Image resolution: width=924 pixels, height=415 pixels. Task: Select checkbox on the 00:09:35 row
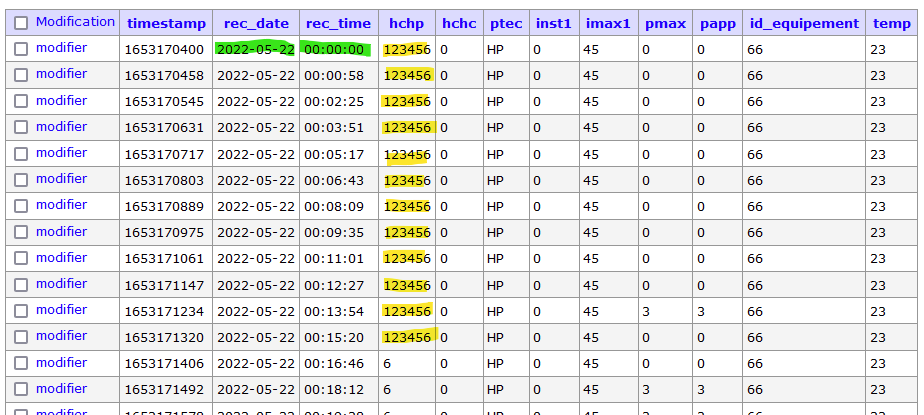(x=21, y=232)
